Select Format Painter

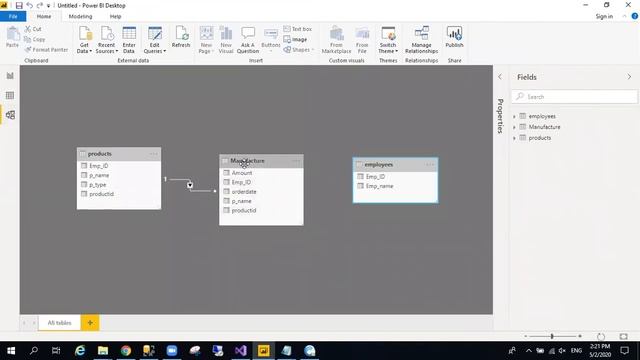point(46,50)
